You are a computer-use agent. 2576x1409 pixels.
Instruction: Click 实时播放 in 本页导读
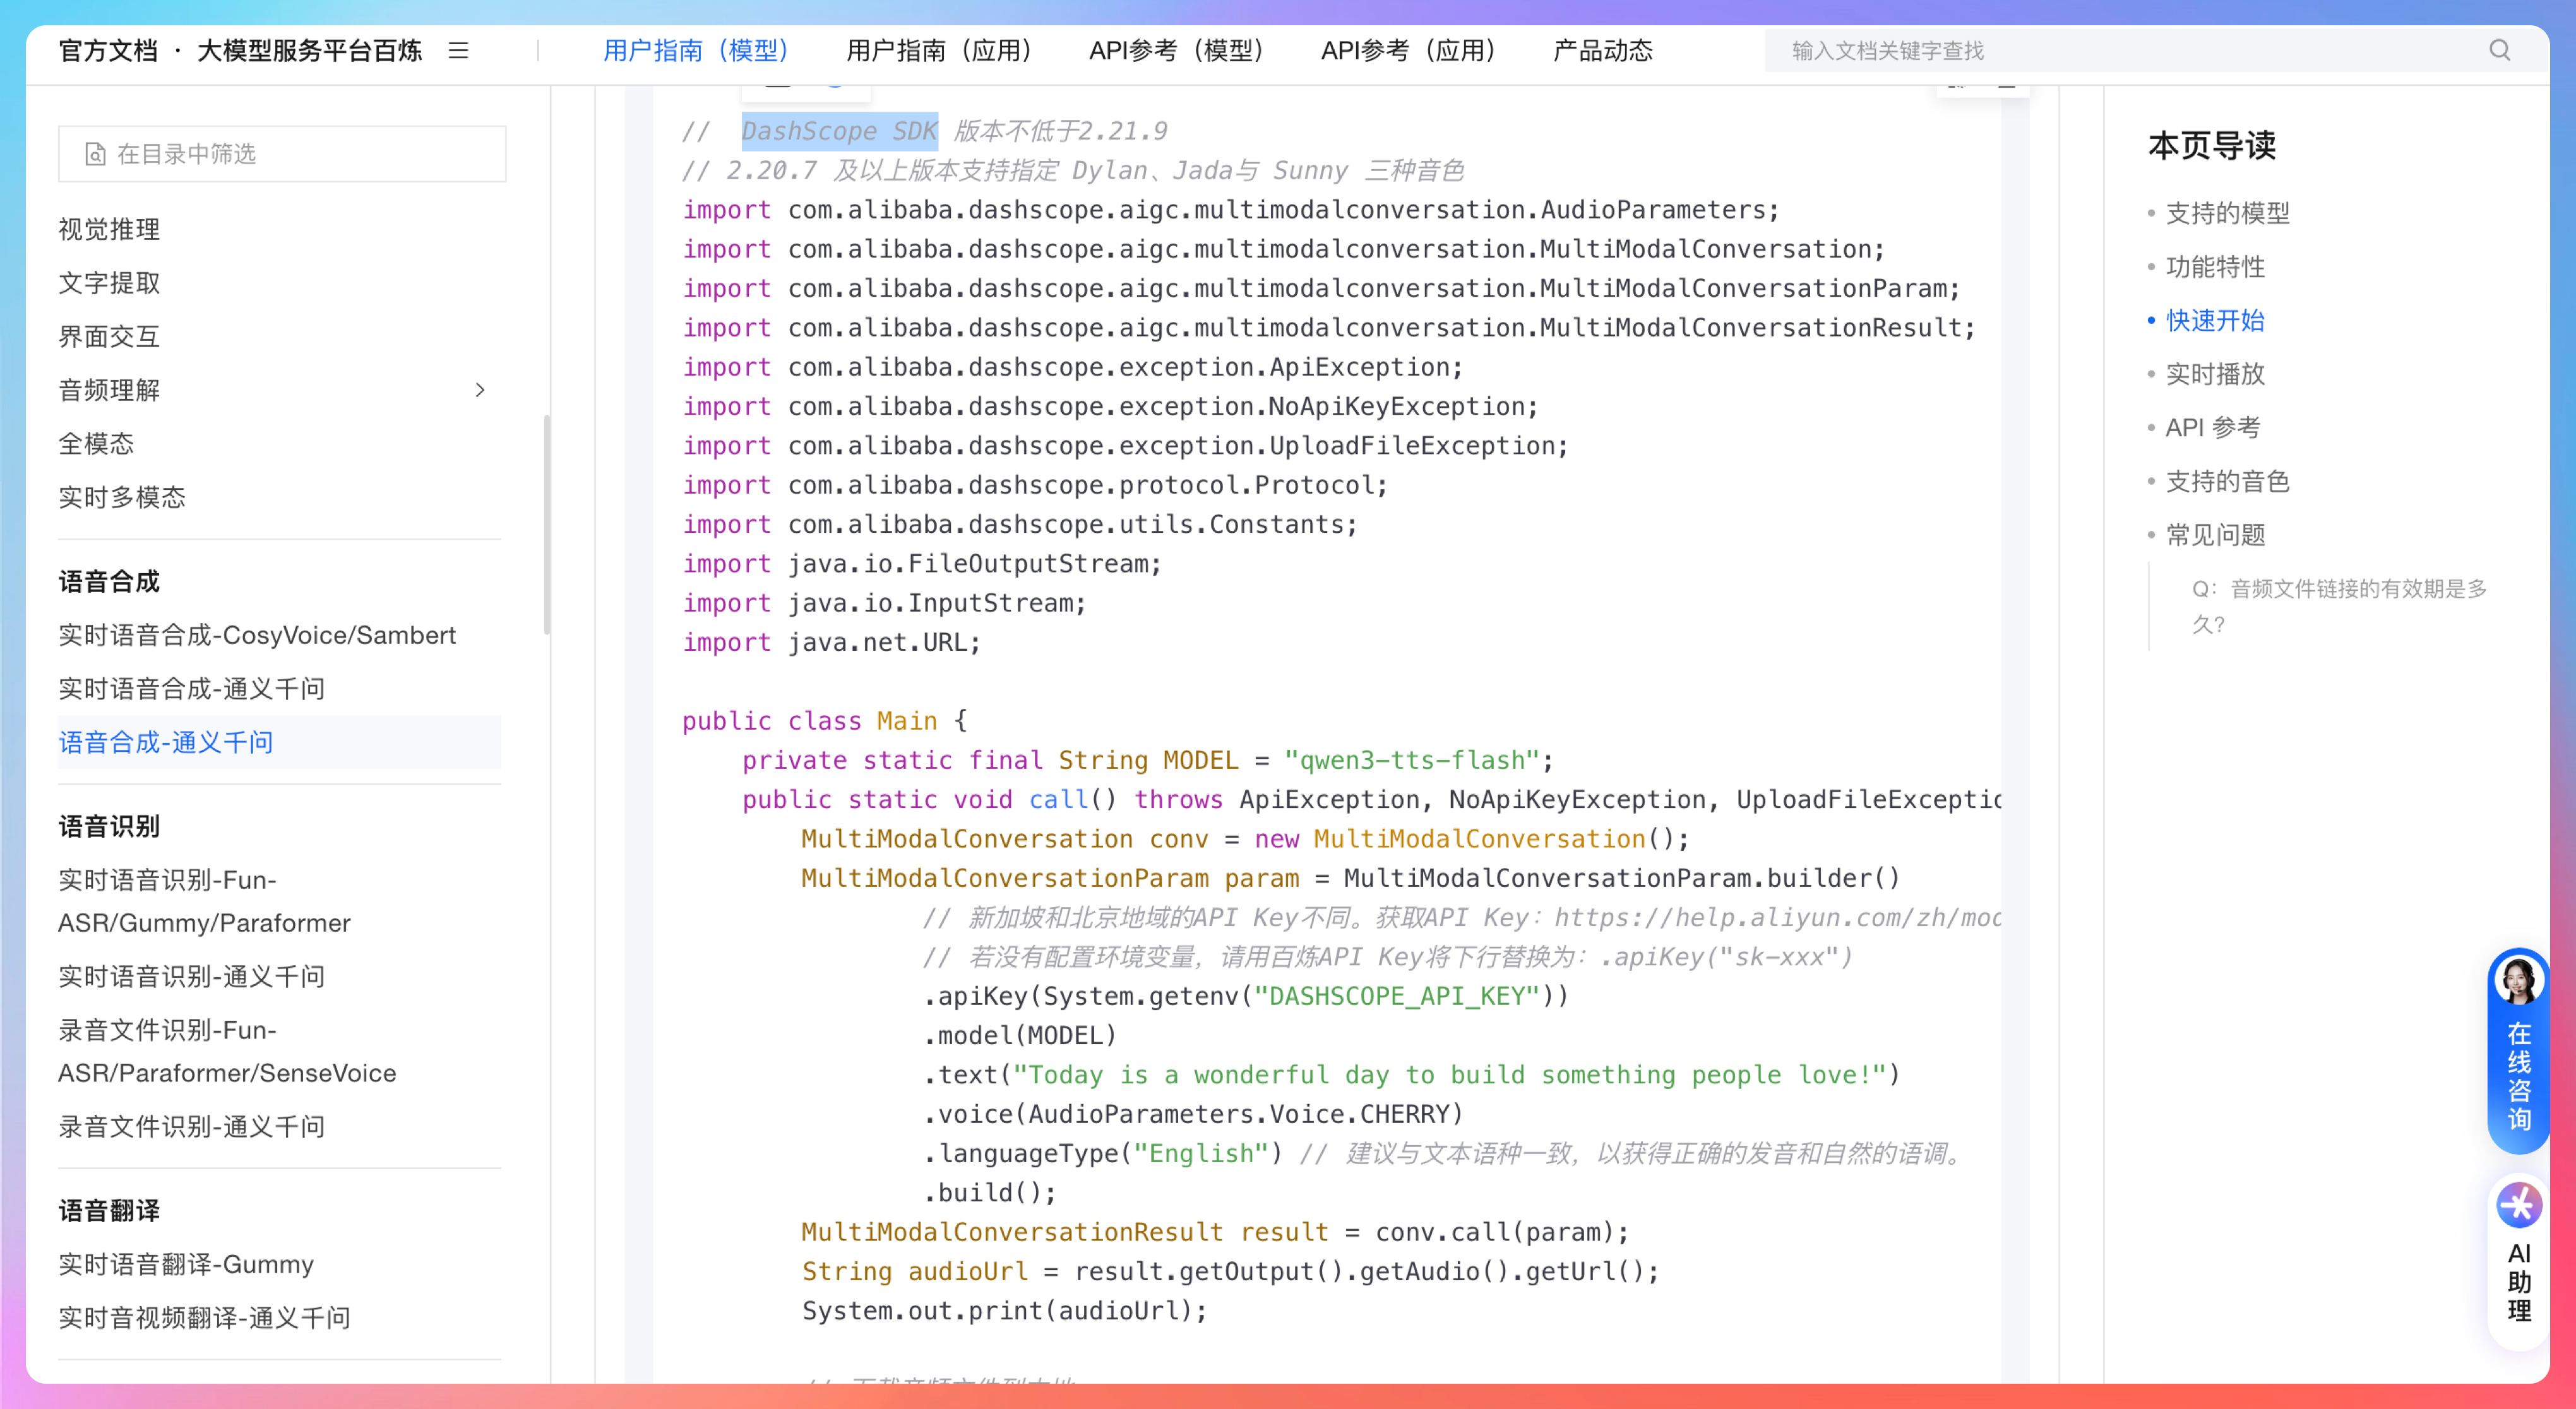coord(2215,374)
